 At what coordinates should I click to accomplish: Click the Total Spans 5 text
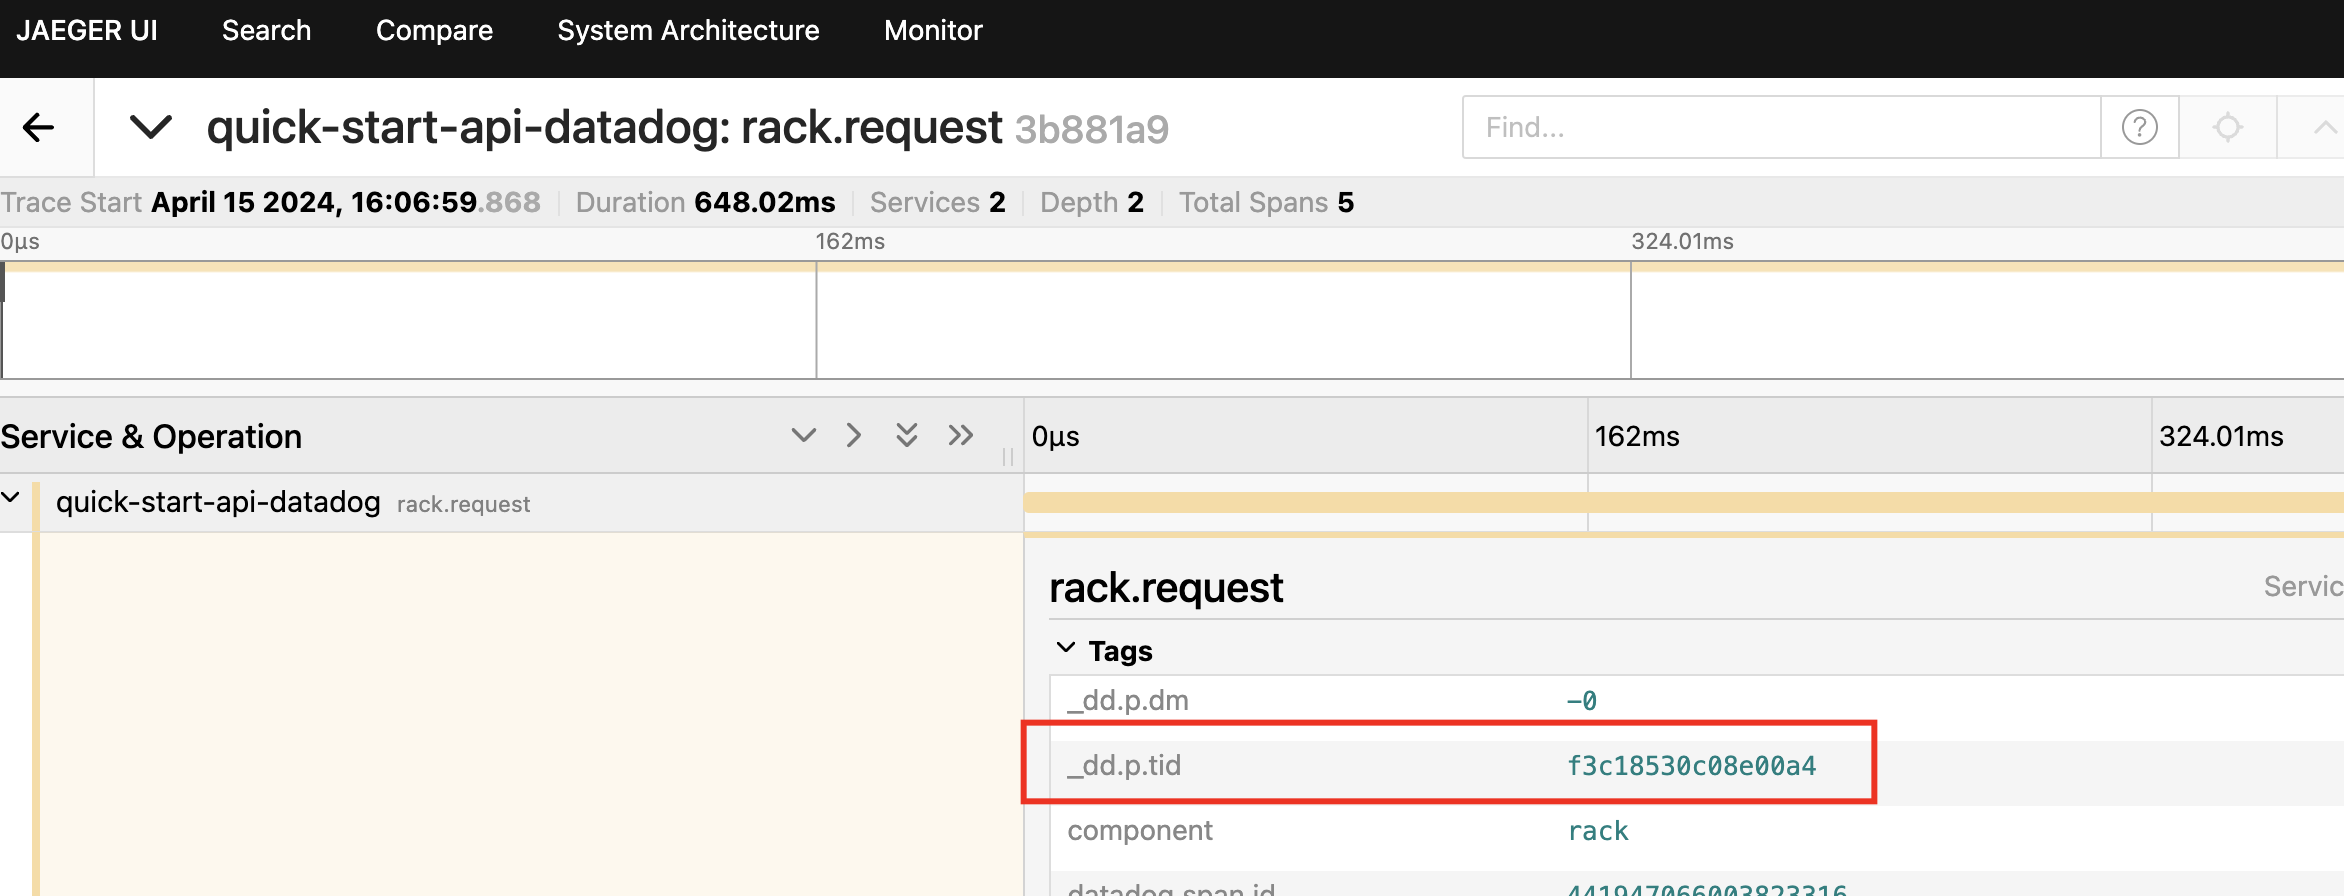click(x=1266, y=202)
